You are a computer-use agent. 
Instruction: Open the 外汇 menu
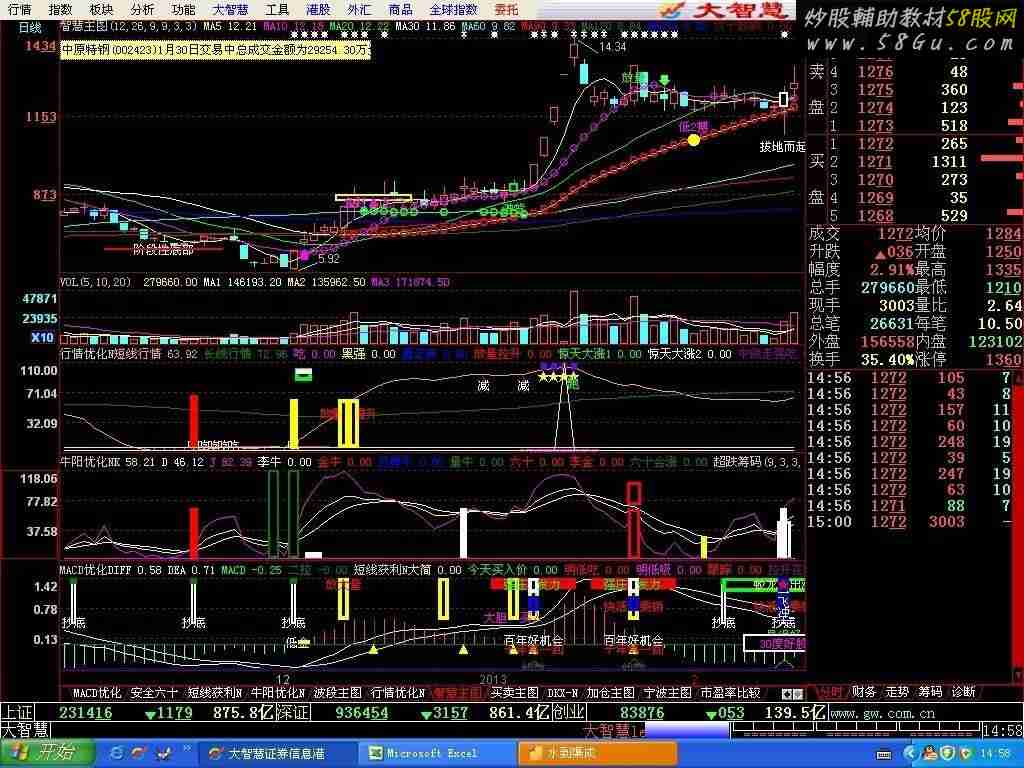[359, 9]
